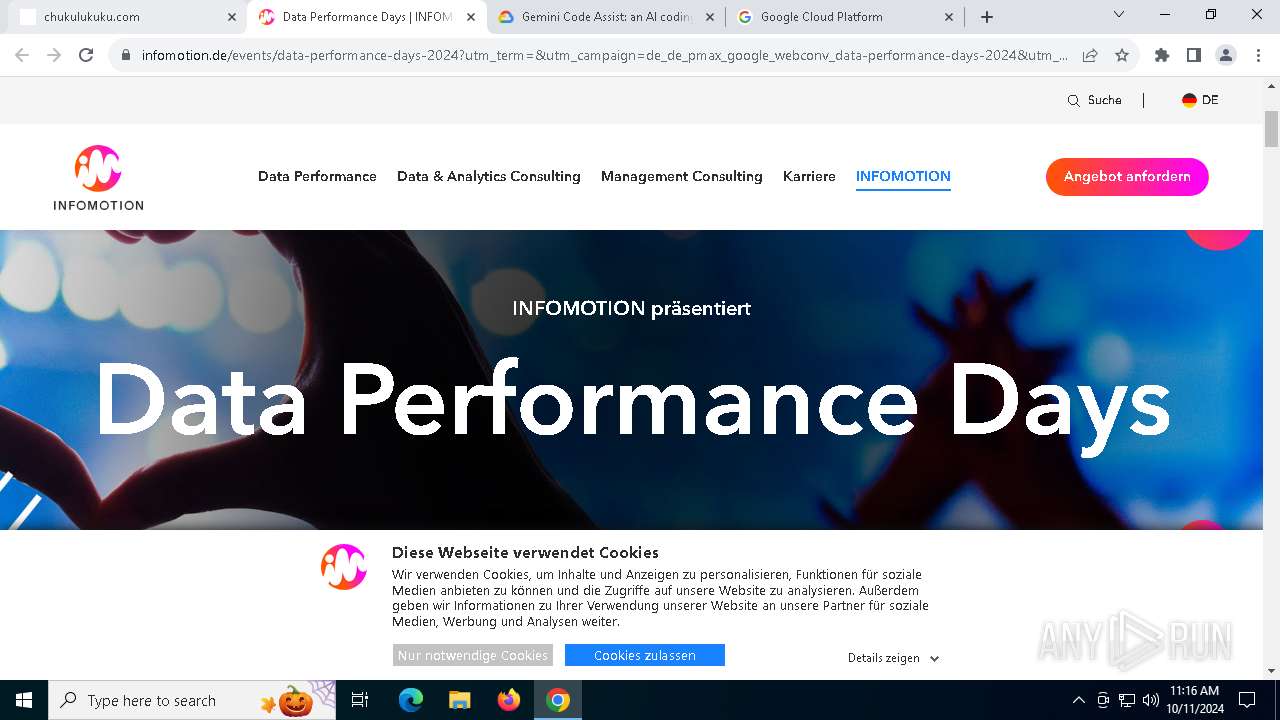The image size is (1280, 720).
Task: Open the INFOMOTION menu item
Action: click(x=903, y=176)
